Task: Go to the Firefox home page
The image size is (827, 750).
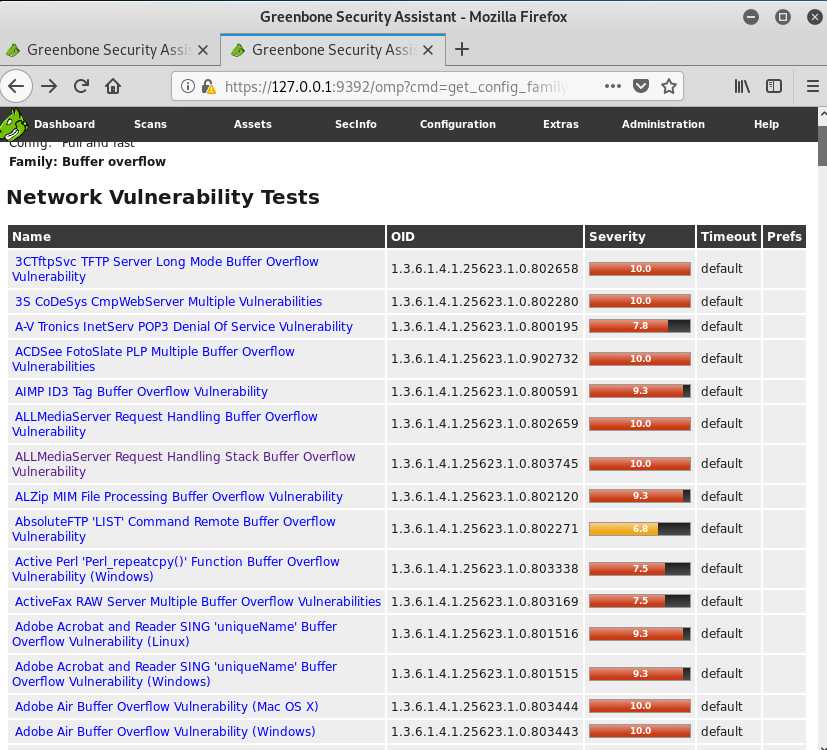Action: click(113, 86)
